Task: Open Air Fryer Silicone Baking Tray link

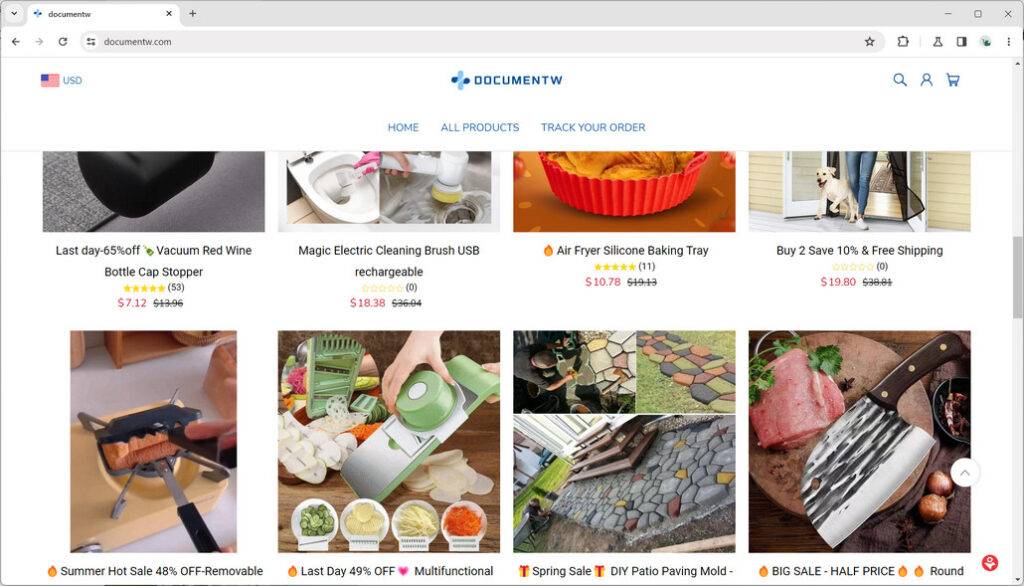Action: (632, 250)
